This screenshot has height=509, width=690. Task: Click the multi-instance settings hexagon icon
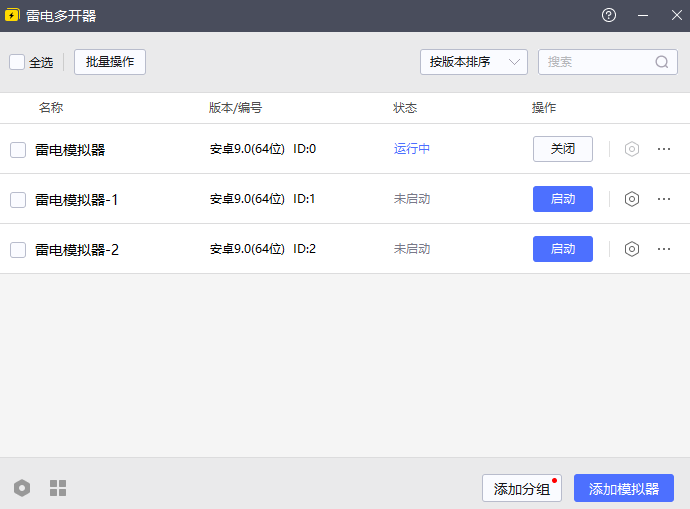[x=22, y=488]
